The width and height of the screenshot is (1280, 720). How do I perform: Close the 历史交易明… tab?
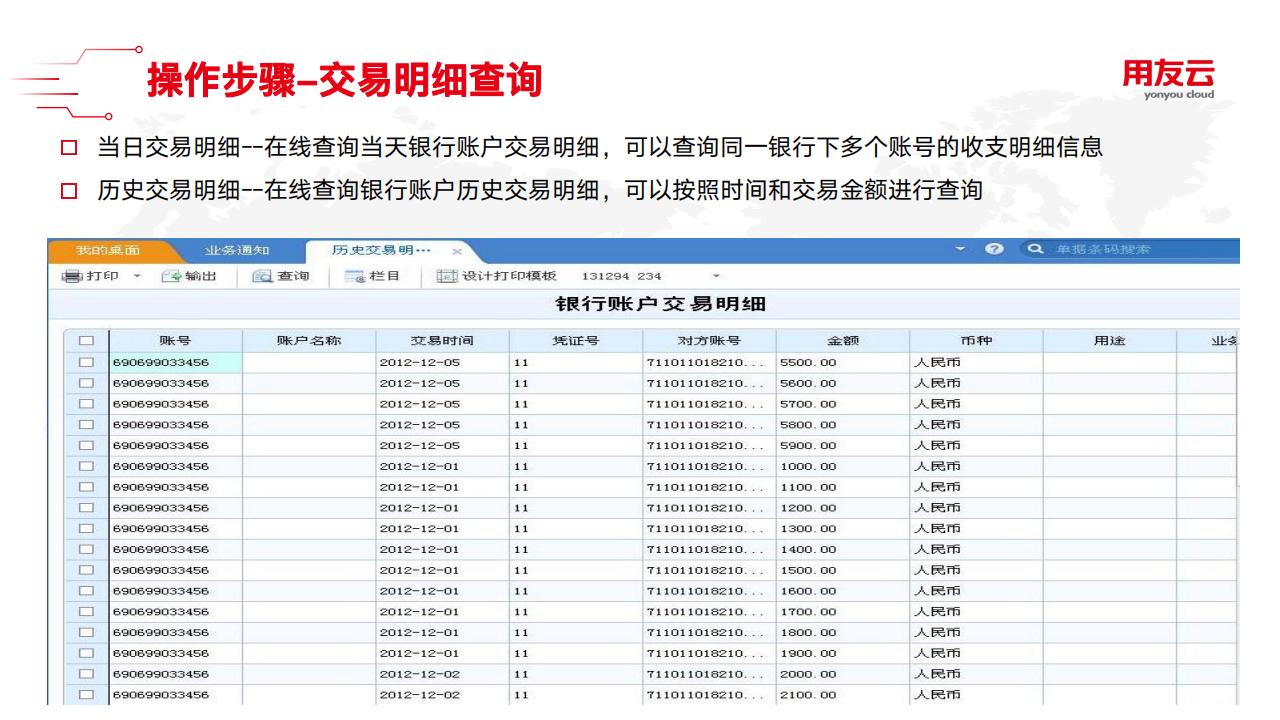pyautogui.click(x=456, y=250)
